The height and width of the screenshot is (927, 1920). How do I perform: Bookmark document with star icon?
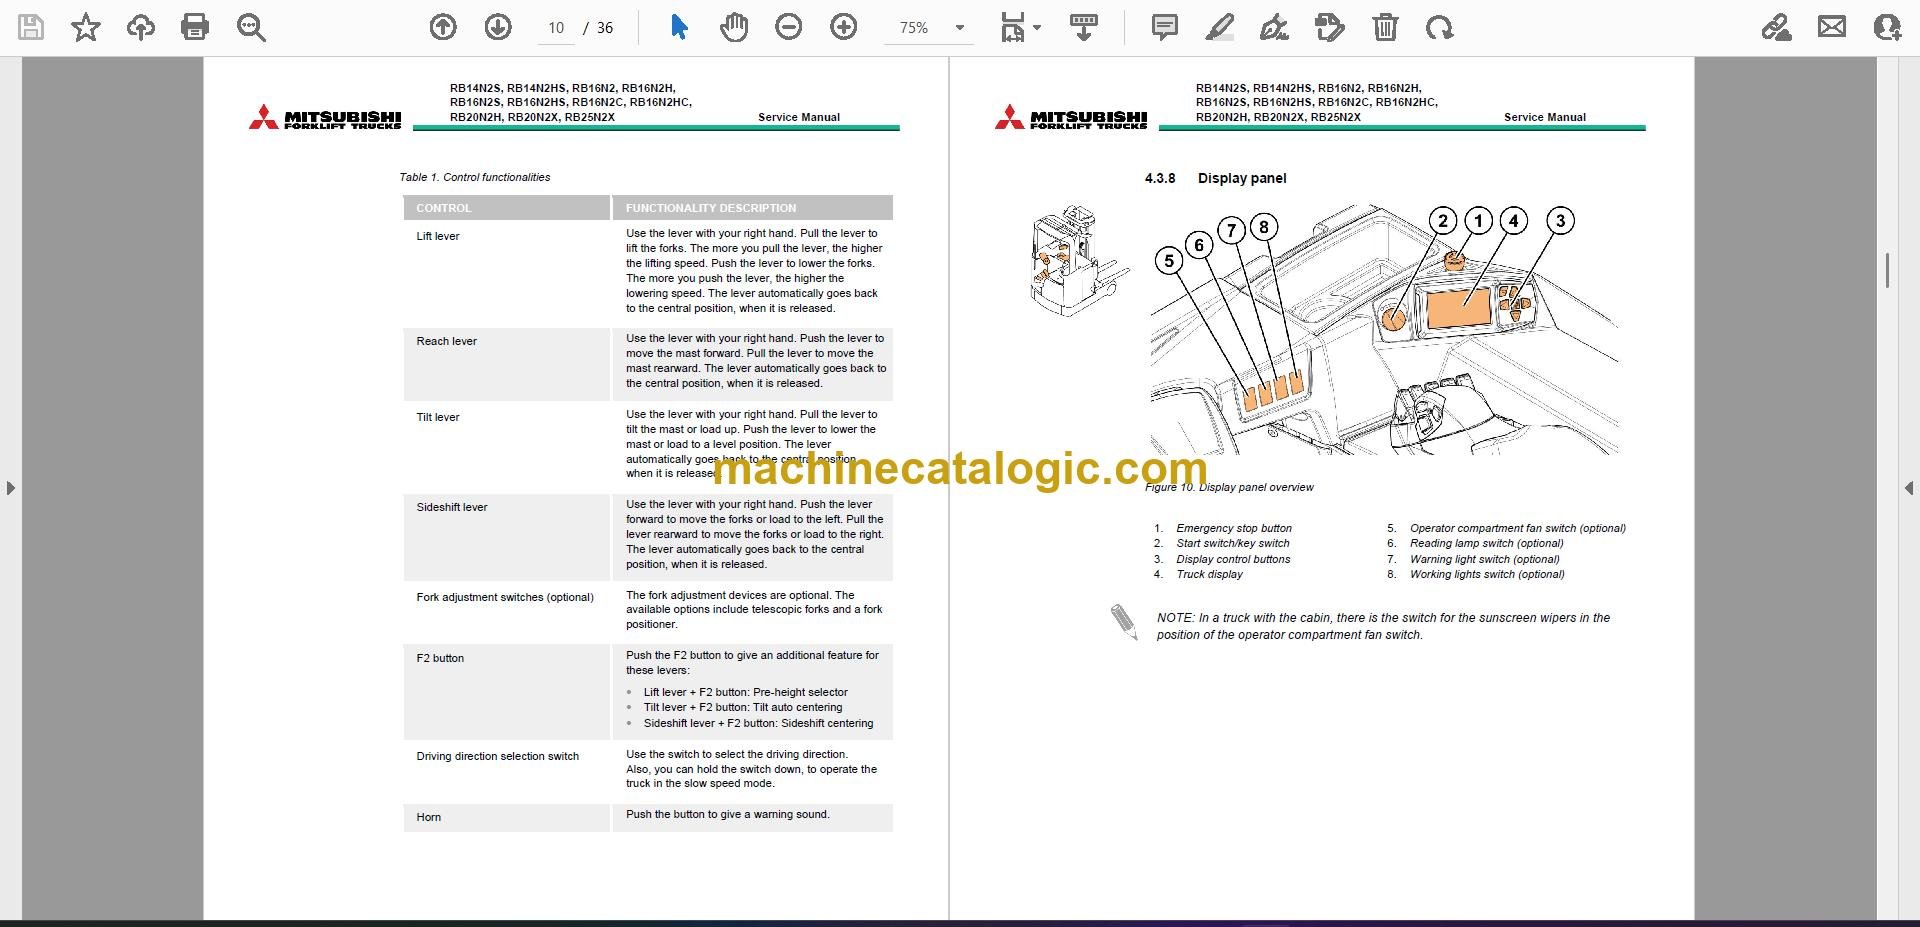[x=86, y=27]
